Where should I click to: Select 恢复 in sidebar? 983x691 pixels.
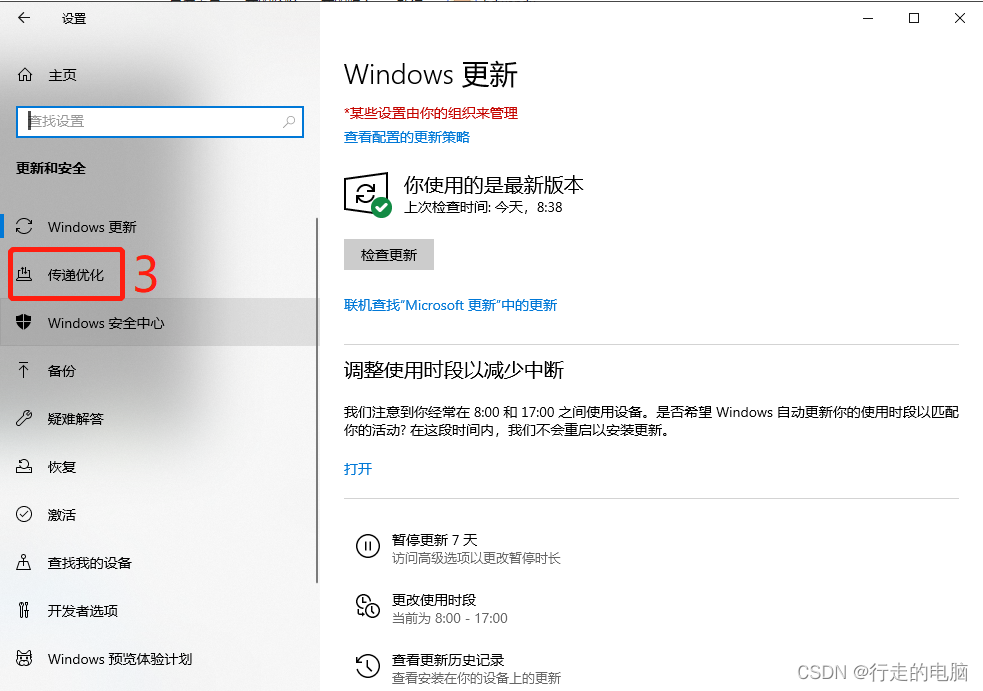click(159, 467)
